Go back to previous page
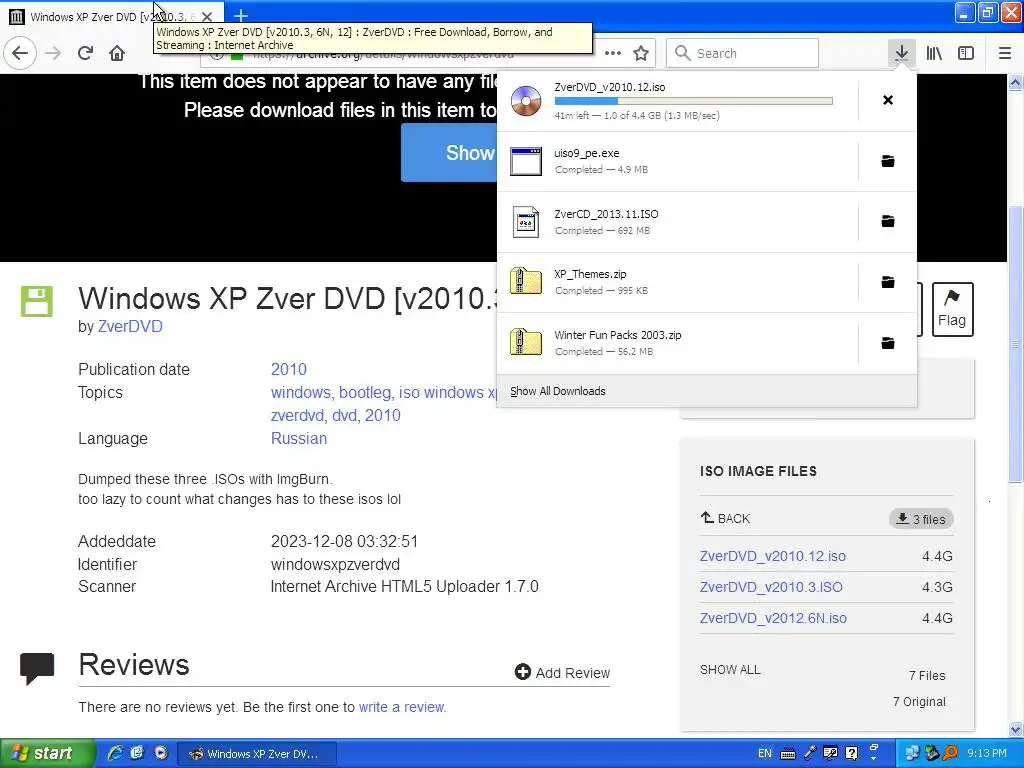The image size is (1024, 768). coord(20,53)
